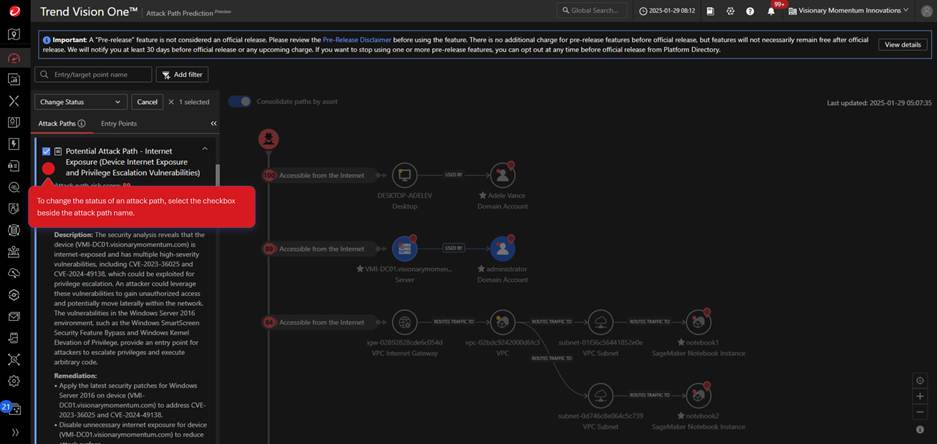Viewport: 937px width, 444px height.
Task: Collapse the Potential Attack Path card chevron
Action: coord(205,149)
